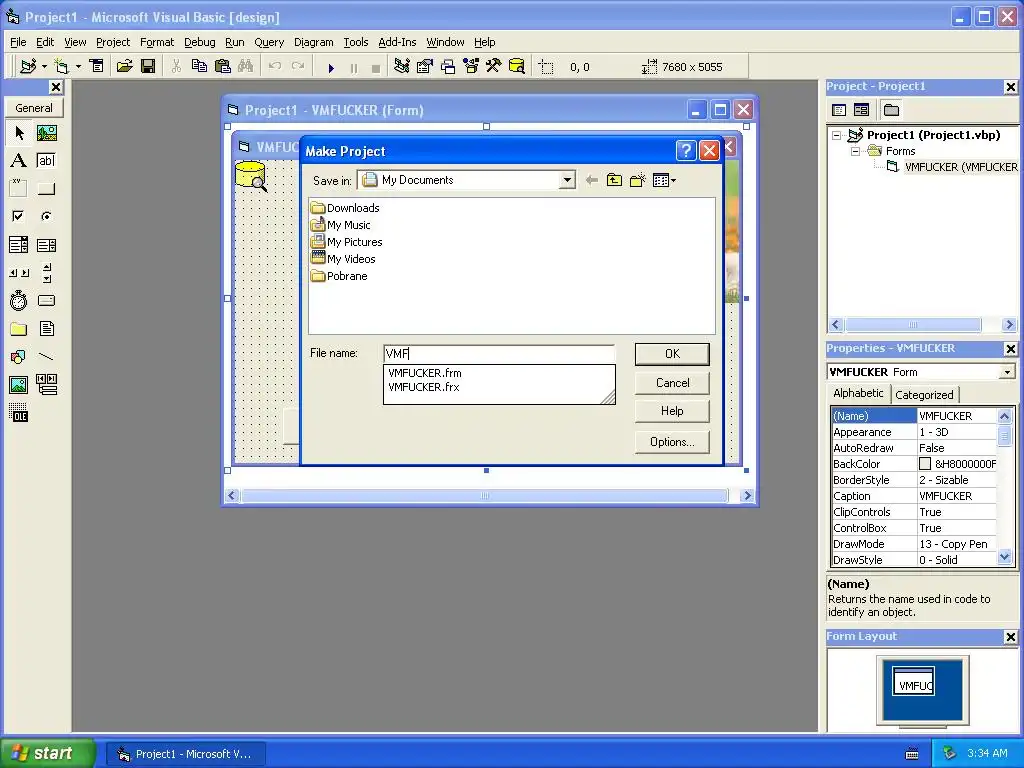Switch to the Alphabetic tab
Screen dimensions: 1024x768
[858, 393]
